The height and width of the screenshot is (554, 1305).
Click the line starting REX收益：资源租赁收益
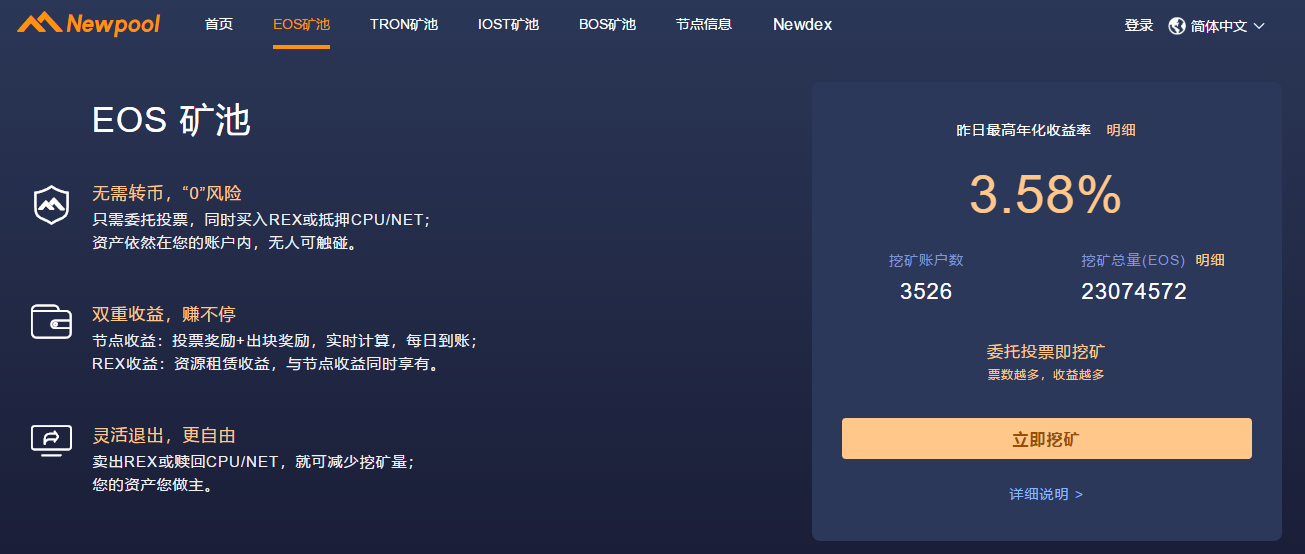pyautogui.click(x=267, y=365)
